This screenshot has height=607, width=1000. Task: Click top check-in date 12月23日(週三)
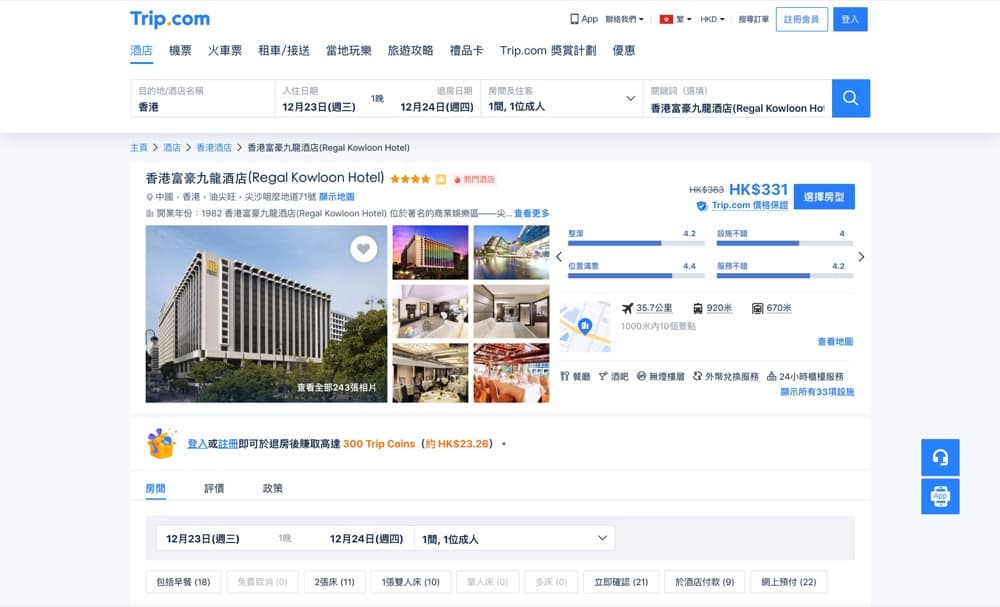pyautogui.click(x=319, y=107)
